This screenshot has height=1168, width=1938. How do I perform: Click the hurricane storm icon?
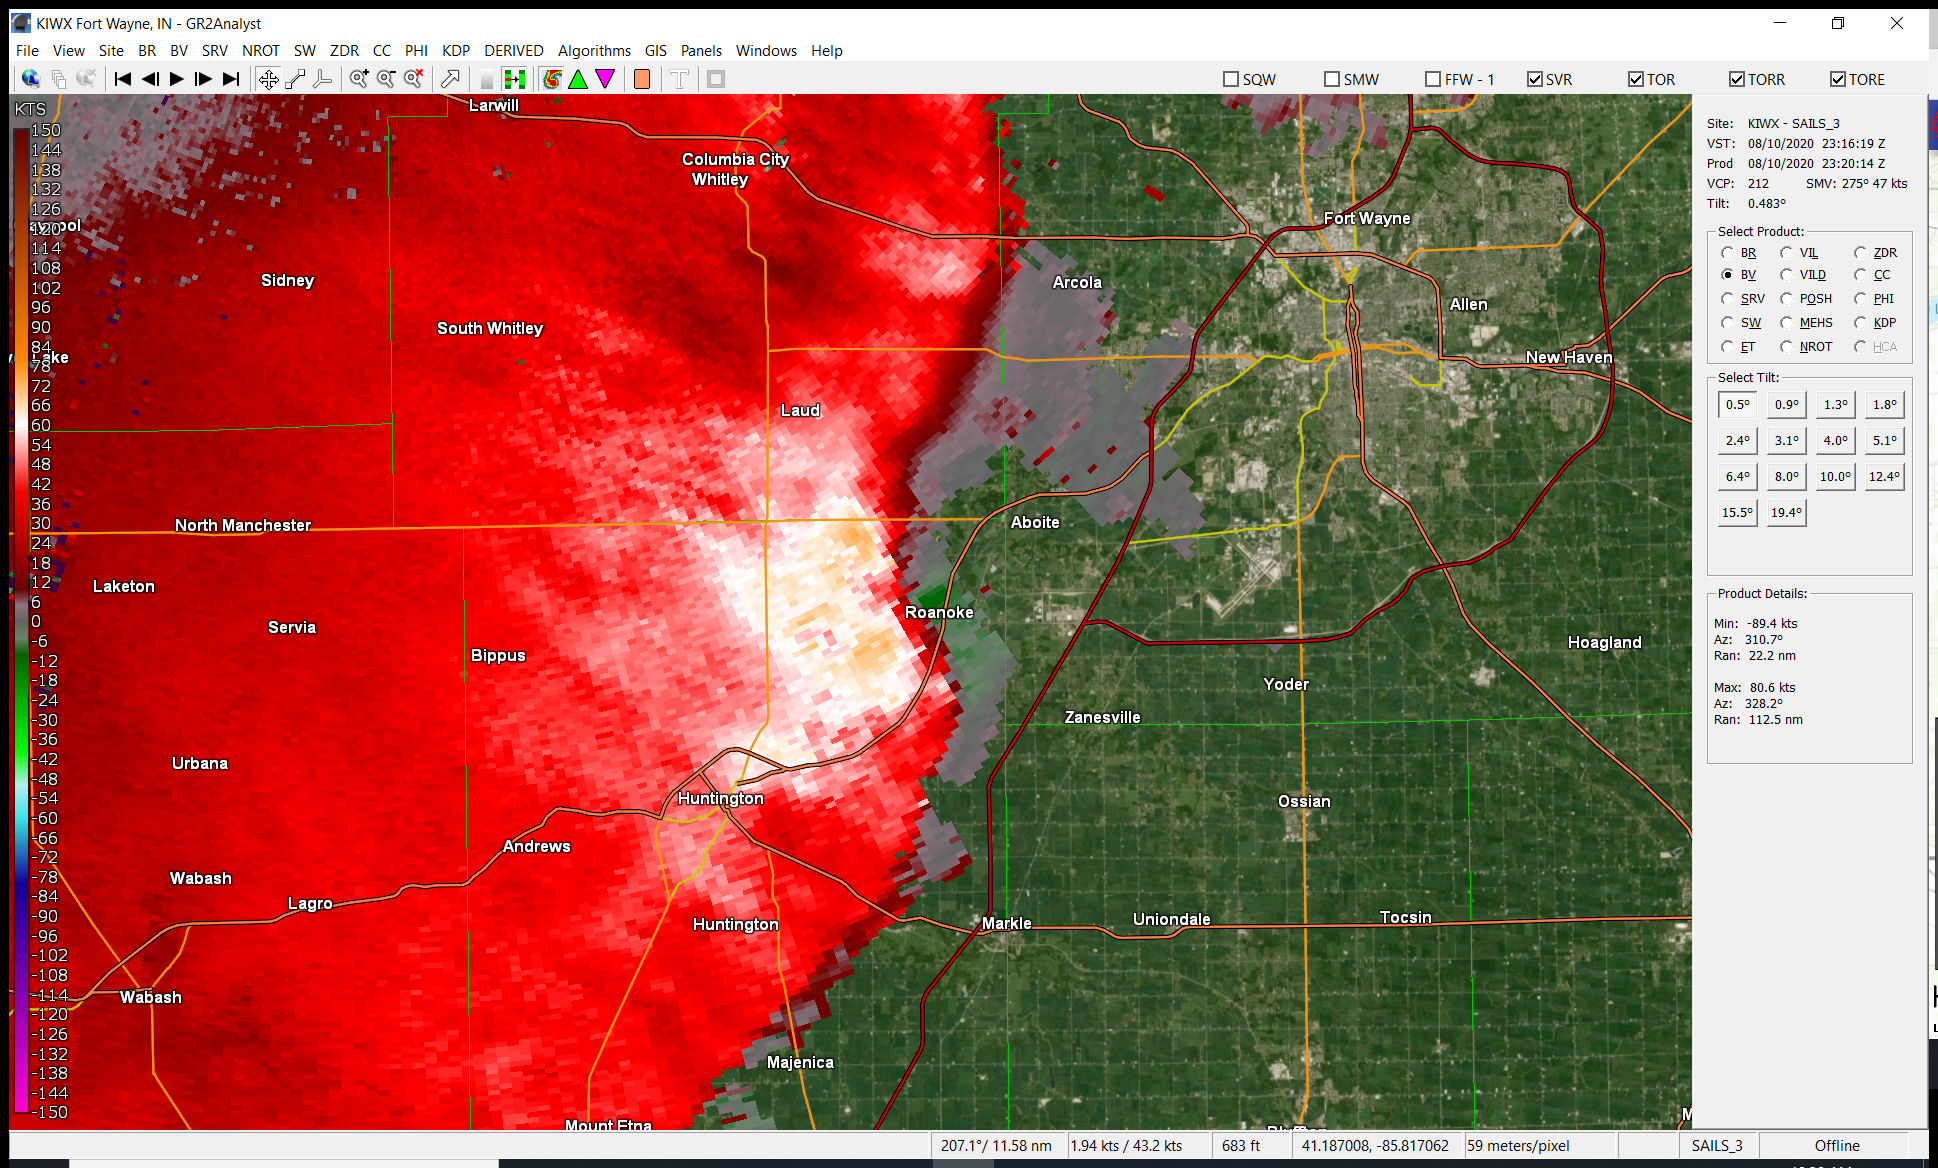click(x=551, y=79)
